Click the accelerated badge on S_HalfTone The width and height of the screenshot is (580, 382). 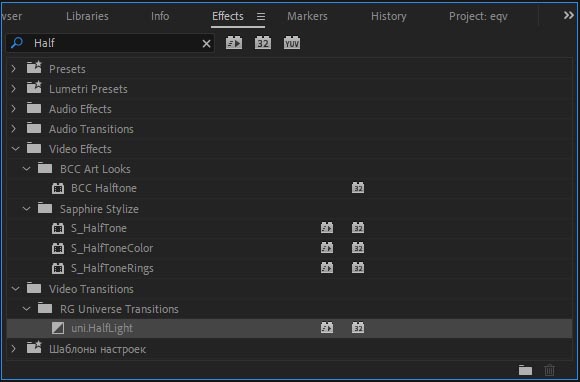click(x=327, y=228)
